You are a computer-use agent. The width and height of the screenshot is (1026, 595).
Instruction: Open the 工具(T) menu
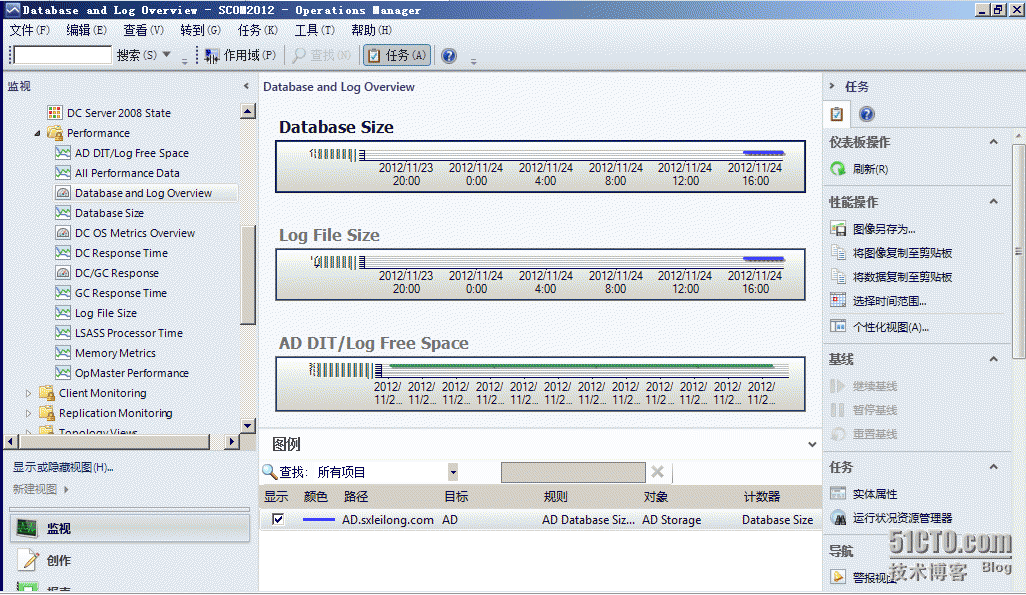315,30
